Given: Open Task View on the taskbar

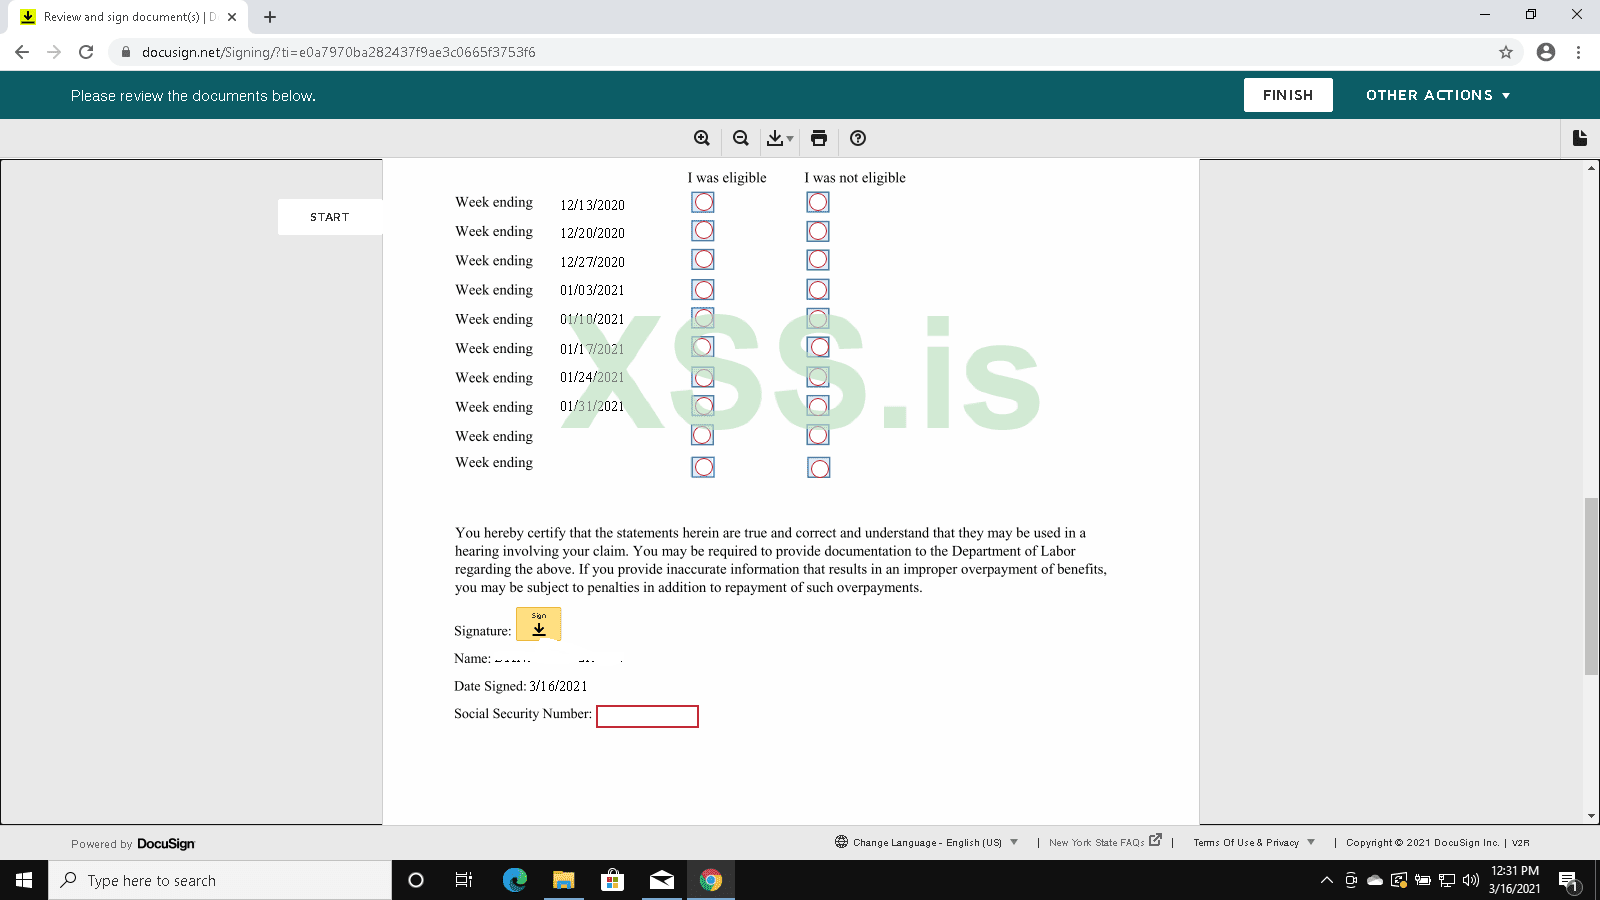Looking at the screenshot, I should [x=464, y=880].
